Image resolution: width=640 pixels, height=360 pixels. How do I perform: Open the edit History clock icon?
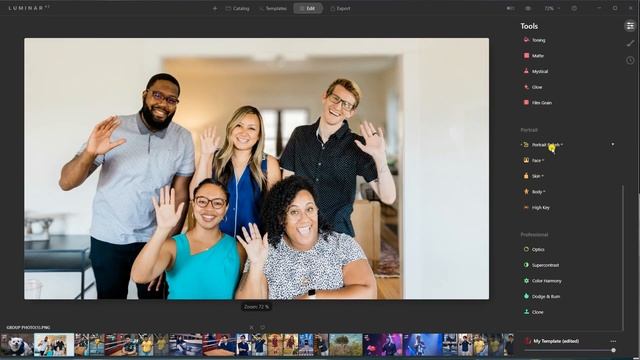pos(630,60)
